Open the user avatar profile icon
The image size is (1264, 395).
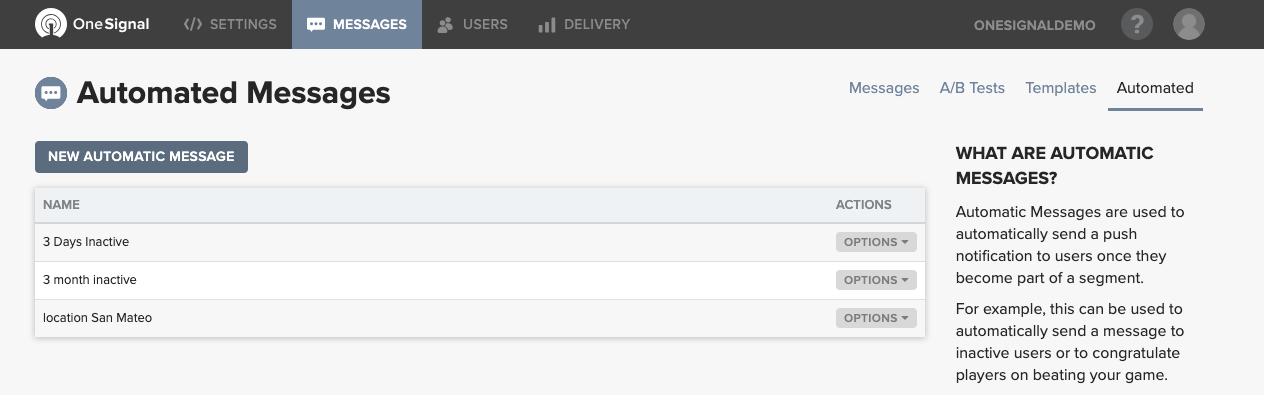point(1189,24)
